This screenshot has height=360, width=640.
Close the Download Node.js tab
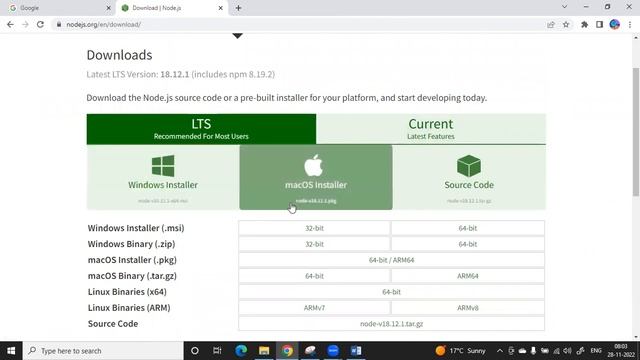tap(220, 8)
